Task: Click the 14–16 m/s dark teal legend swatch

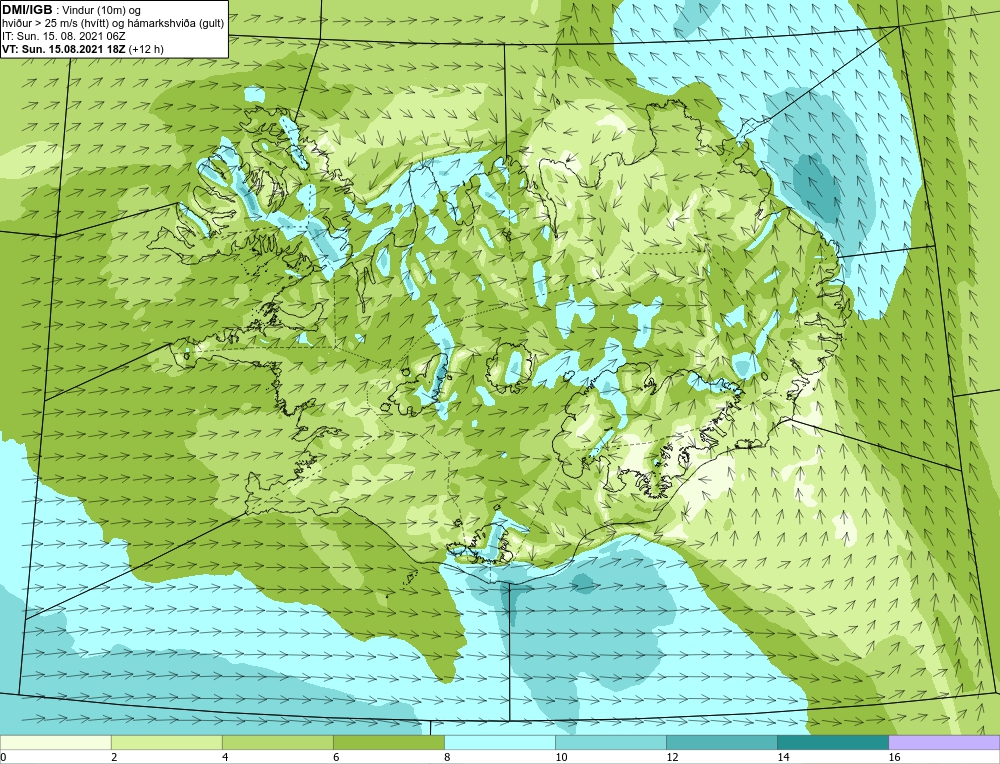Action: pos(832,742)
